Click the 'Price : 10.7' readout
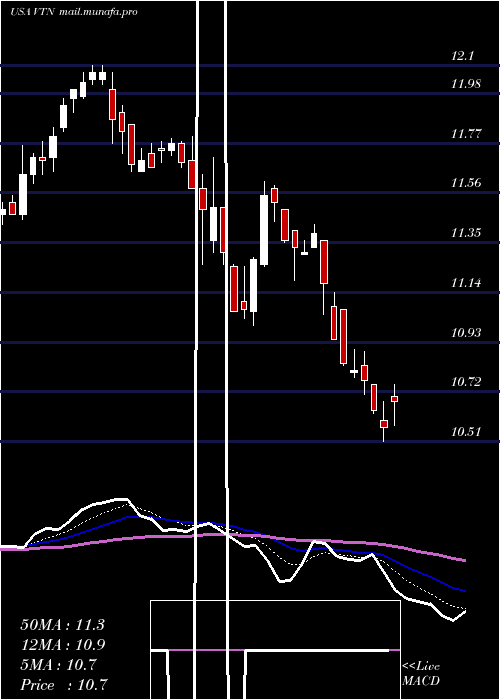The height and width of the screenshot is (700, 500). click(x=64, y=685)
